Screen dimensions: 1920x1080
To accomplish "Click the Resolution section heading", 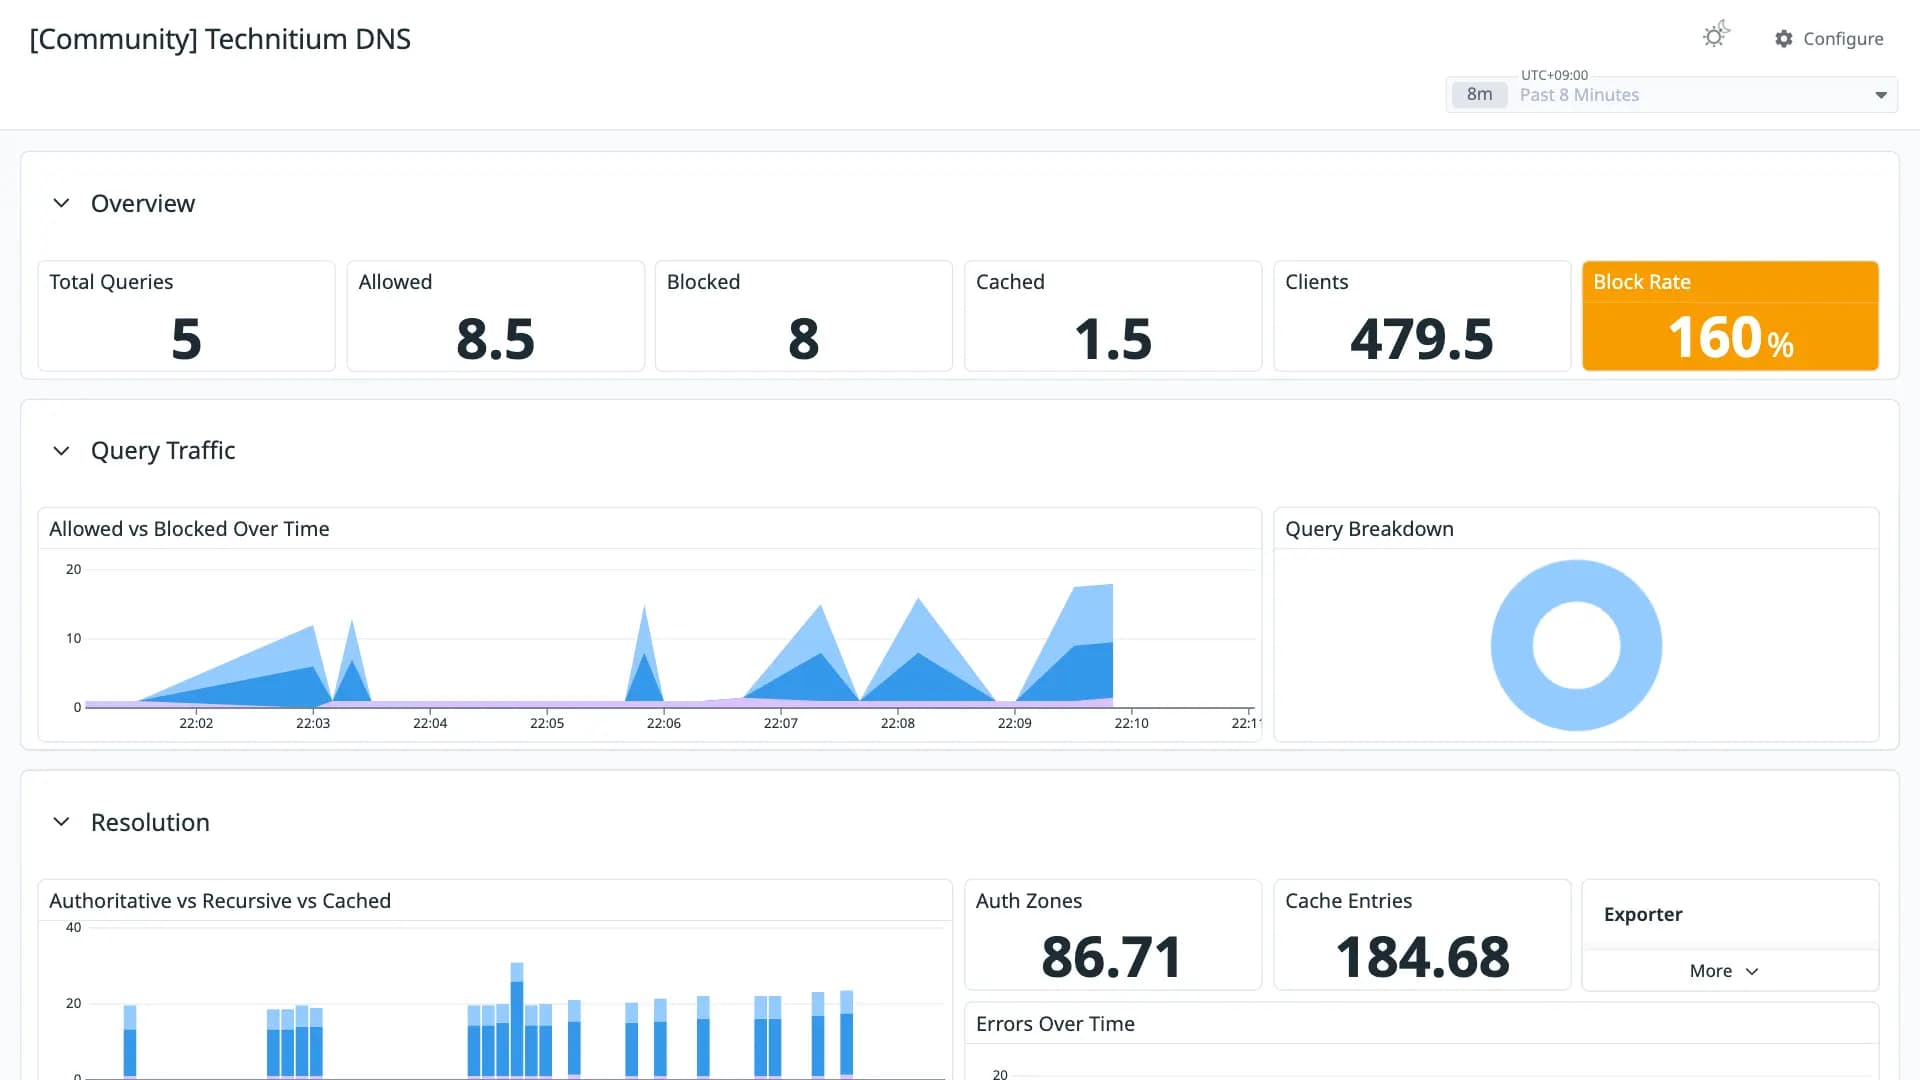I will click(150, 822).
